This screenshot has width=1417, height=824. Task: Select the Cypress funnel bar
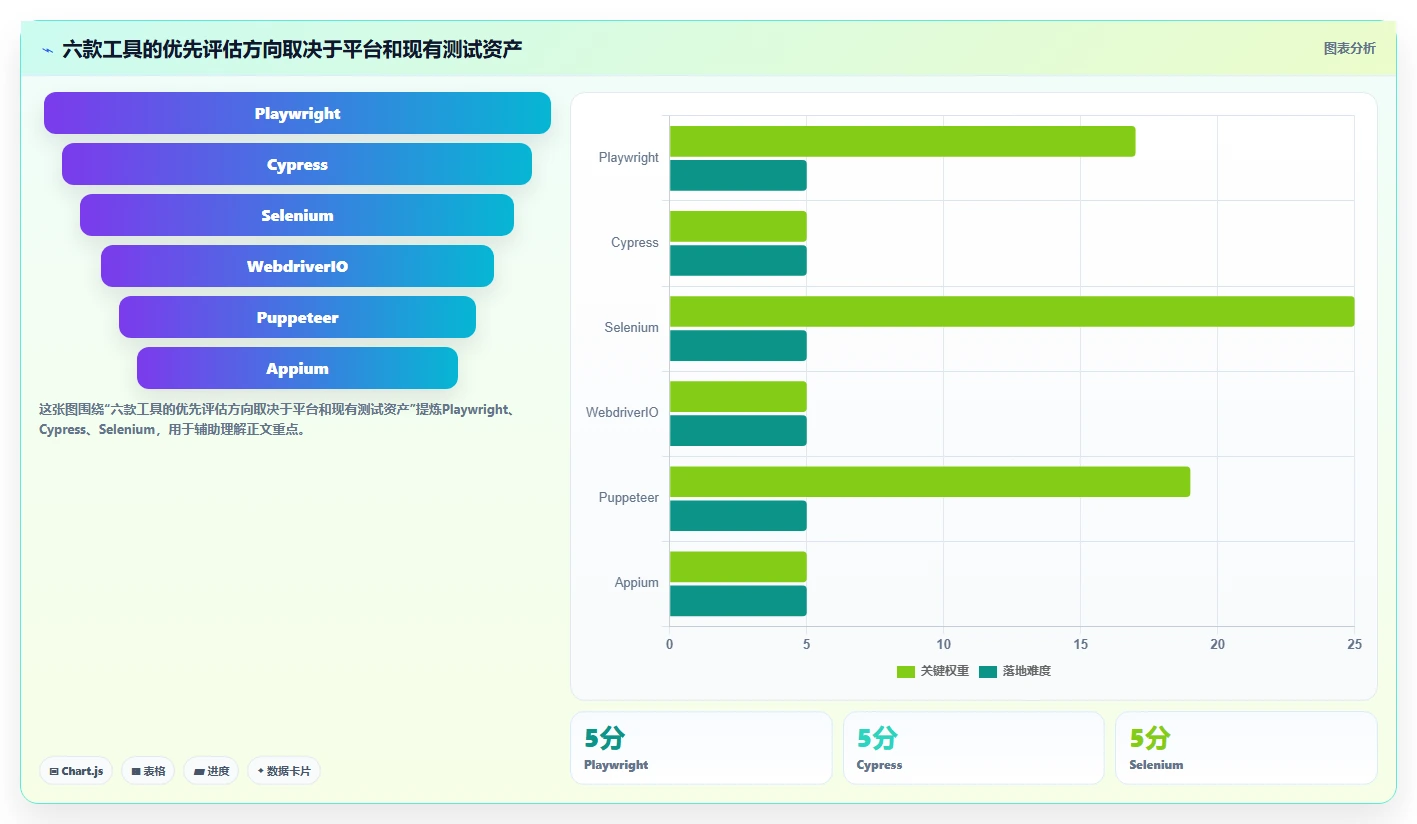(297, 164)
